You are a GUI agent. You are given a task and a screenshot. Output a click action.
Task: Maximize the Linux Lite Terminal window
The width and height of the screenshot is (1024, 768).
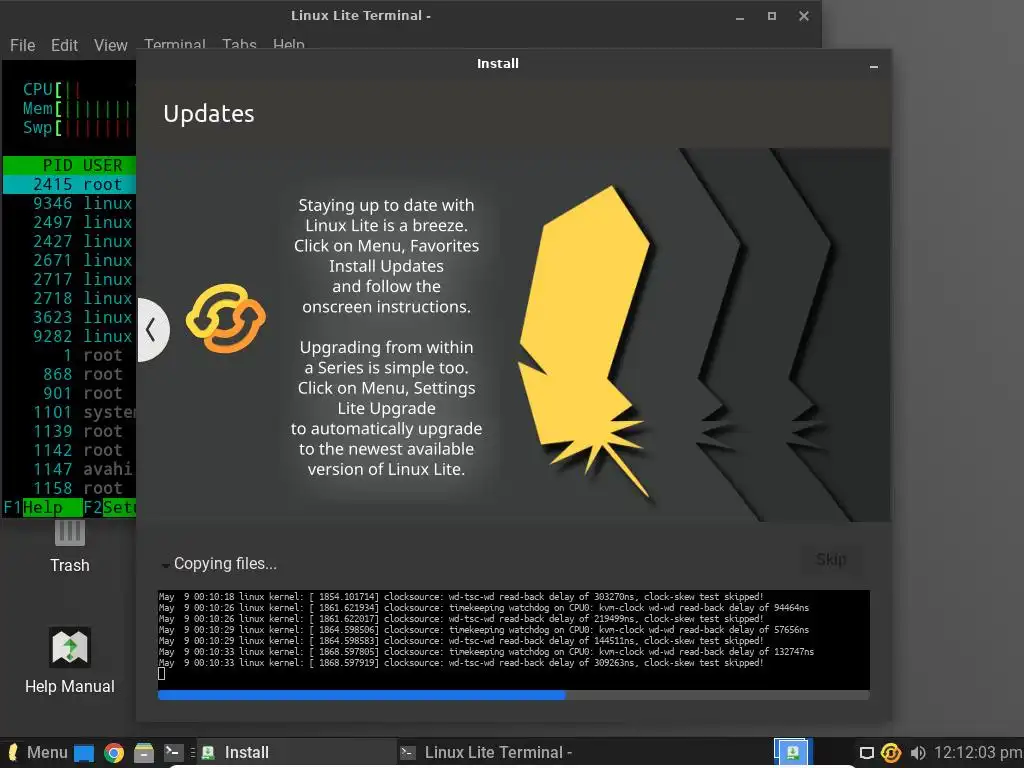click(772, 16)
